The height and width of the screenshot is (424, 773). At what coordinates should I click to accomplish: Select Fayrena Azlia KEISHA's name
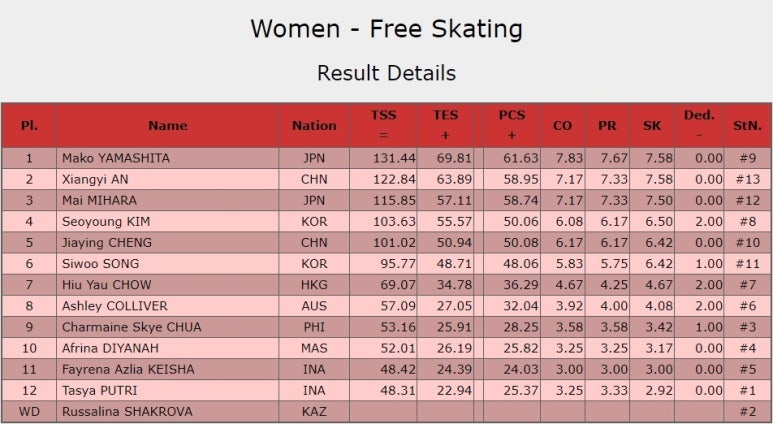click(128, 370)
